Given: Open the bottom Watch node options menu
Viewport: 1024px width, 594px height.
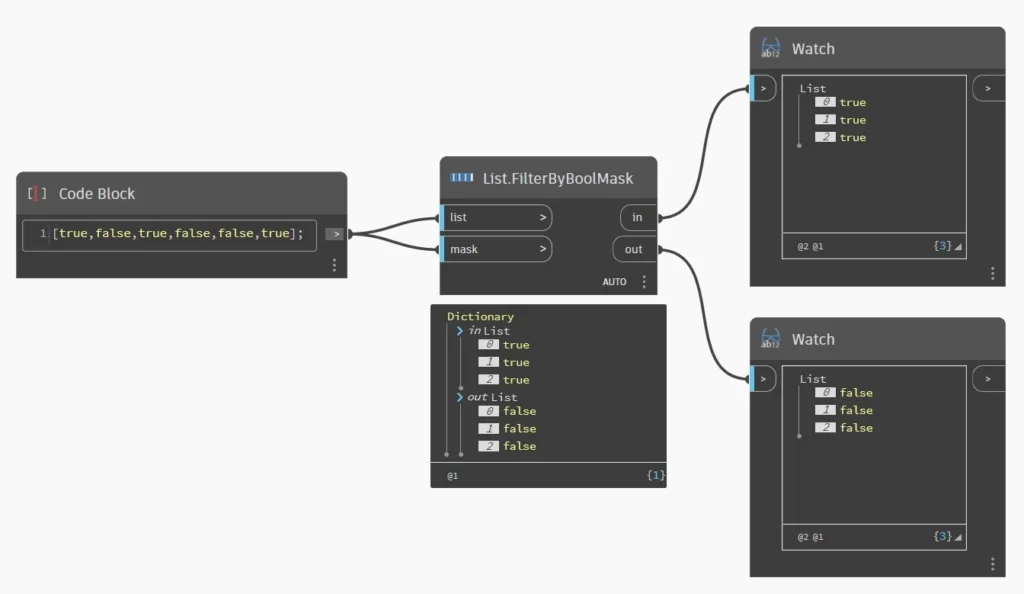Looking at the screenshot, I should point(993,563).
